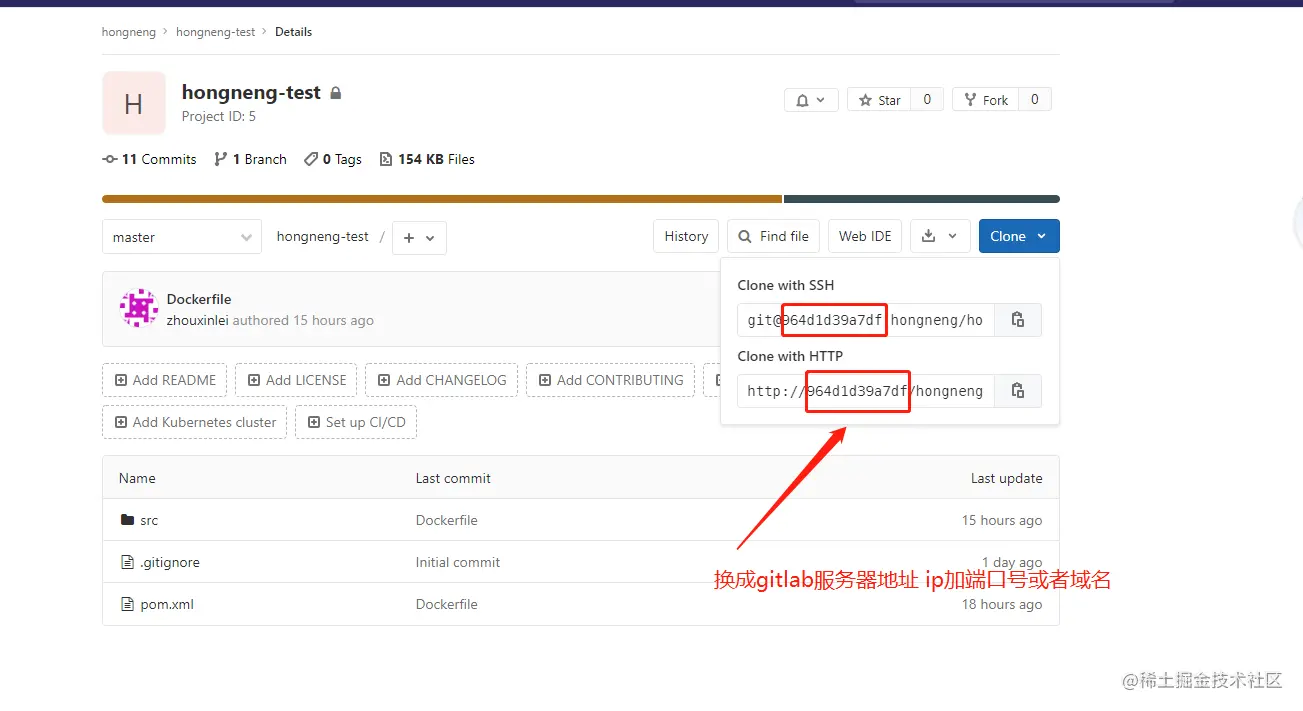Click the src folder icon
1303x711 pixels.
tap(127, 520)
